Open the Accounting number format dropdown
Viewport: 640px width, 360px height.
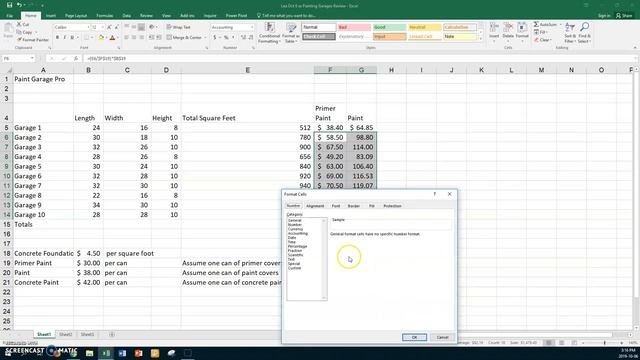(x=252, y=27)
